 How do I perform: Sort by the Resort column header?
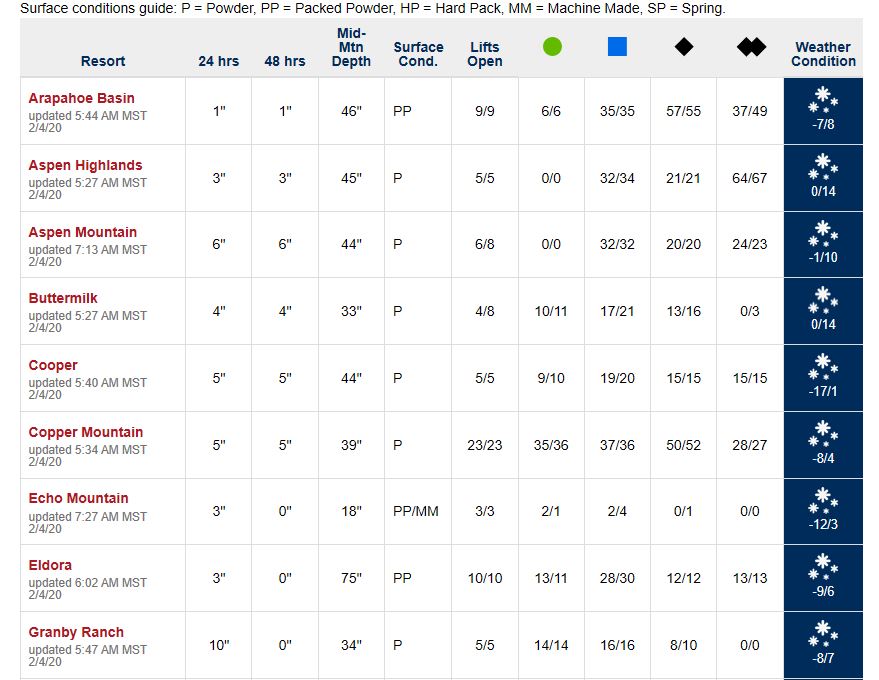coord(103,61)
